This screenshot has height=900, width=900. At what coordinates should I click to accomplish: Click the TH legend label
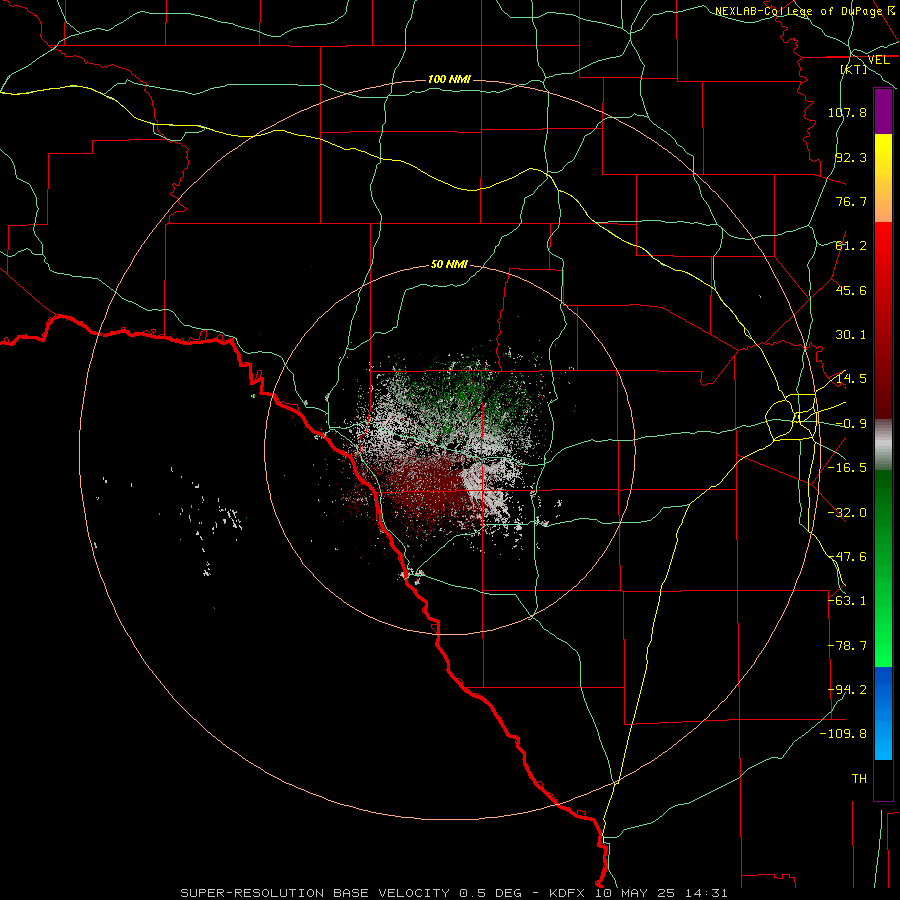(x=859, y=779)
